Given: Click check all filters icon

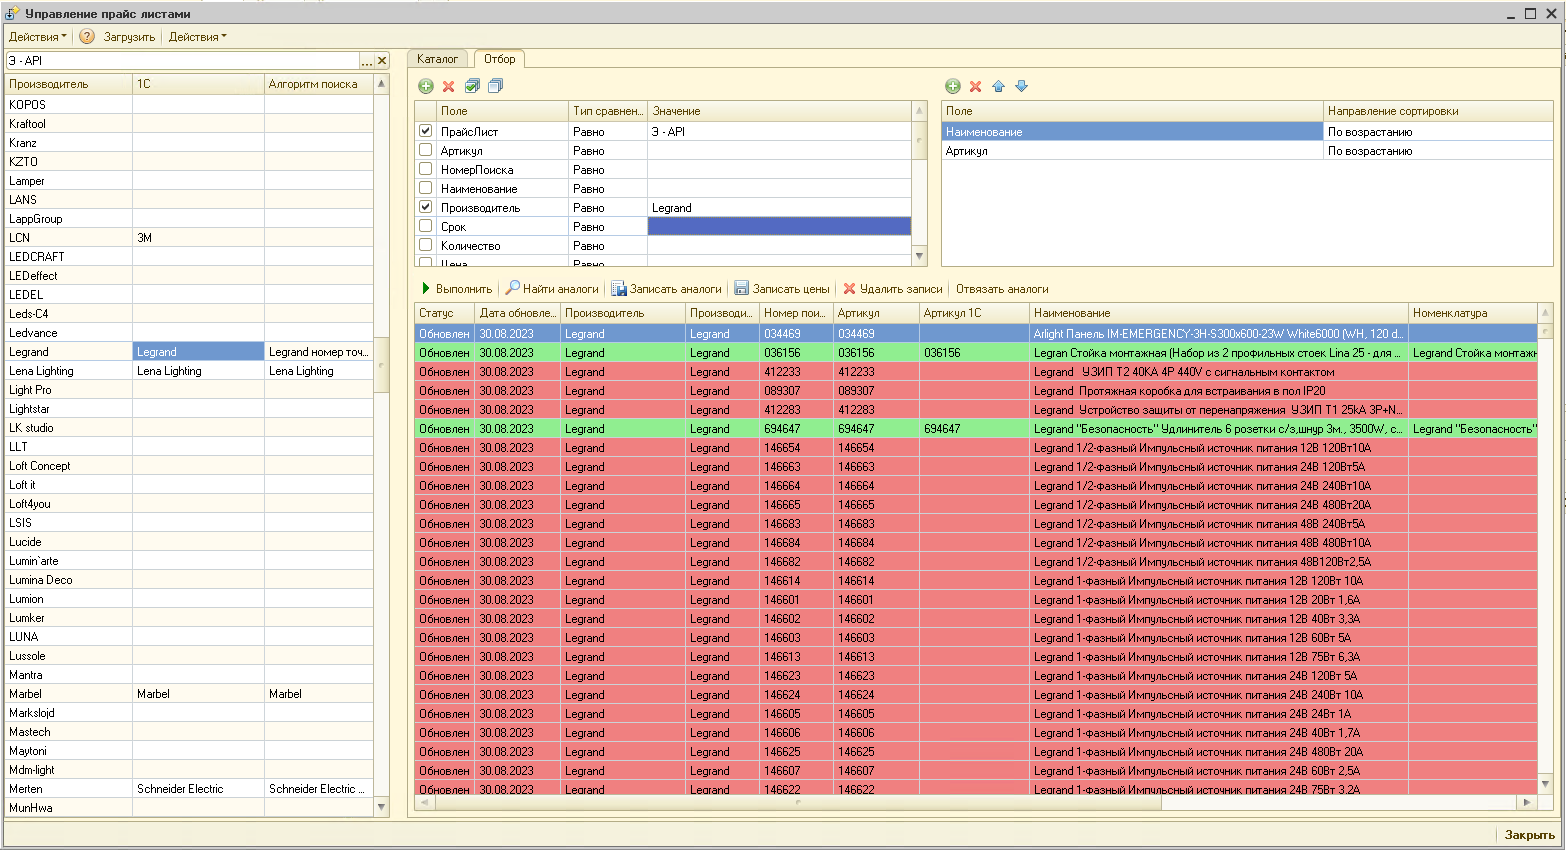Looking at the screenshot, I should pyautogui.click(x=472, y=86).
